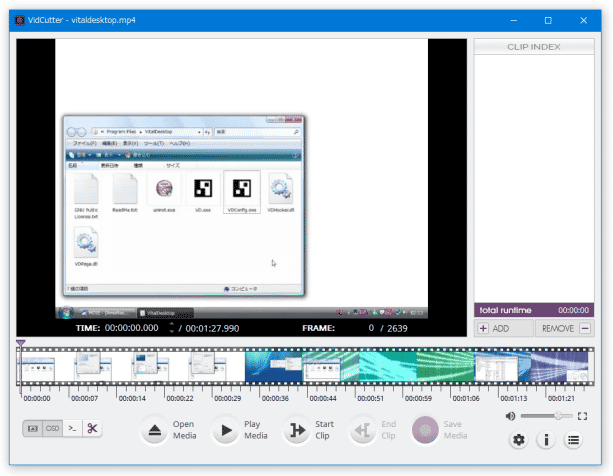Click the timeline thumbnail at 00:00:36
This screenshot has width=613, height=476.
coord(274,366)
